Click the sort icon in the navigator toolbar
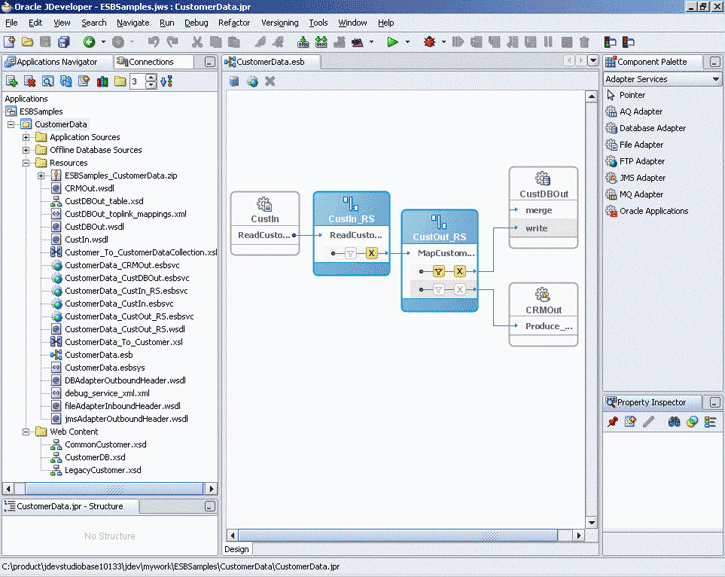The width and height of the screenshot is (725, 577). pos(166,82)
